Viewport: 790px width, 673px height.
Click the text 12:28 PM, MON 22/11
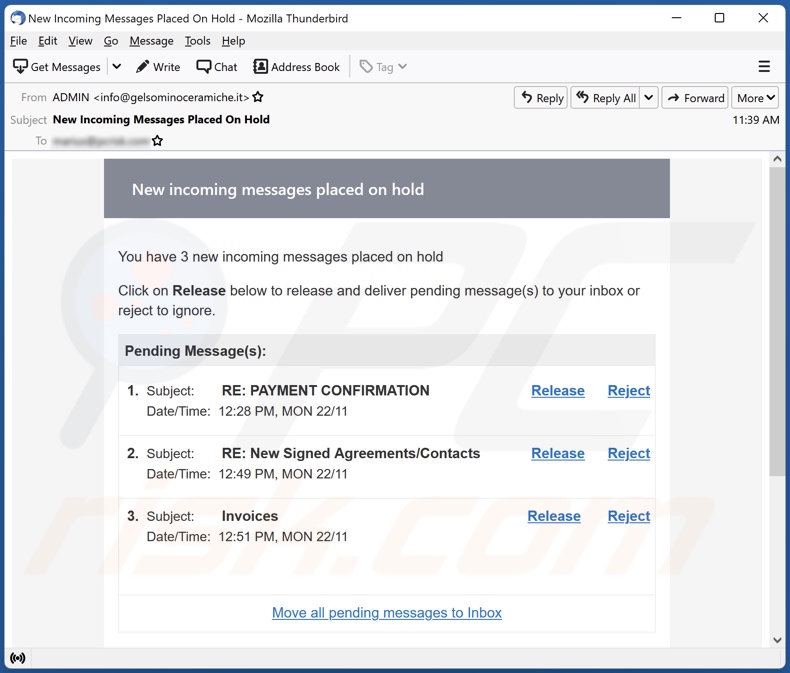[283, 411]
